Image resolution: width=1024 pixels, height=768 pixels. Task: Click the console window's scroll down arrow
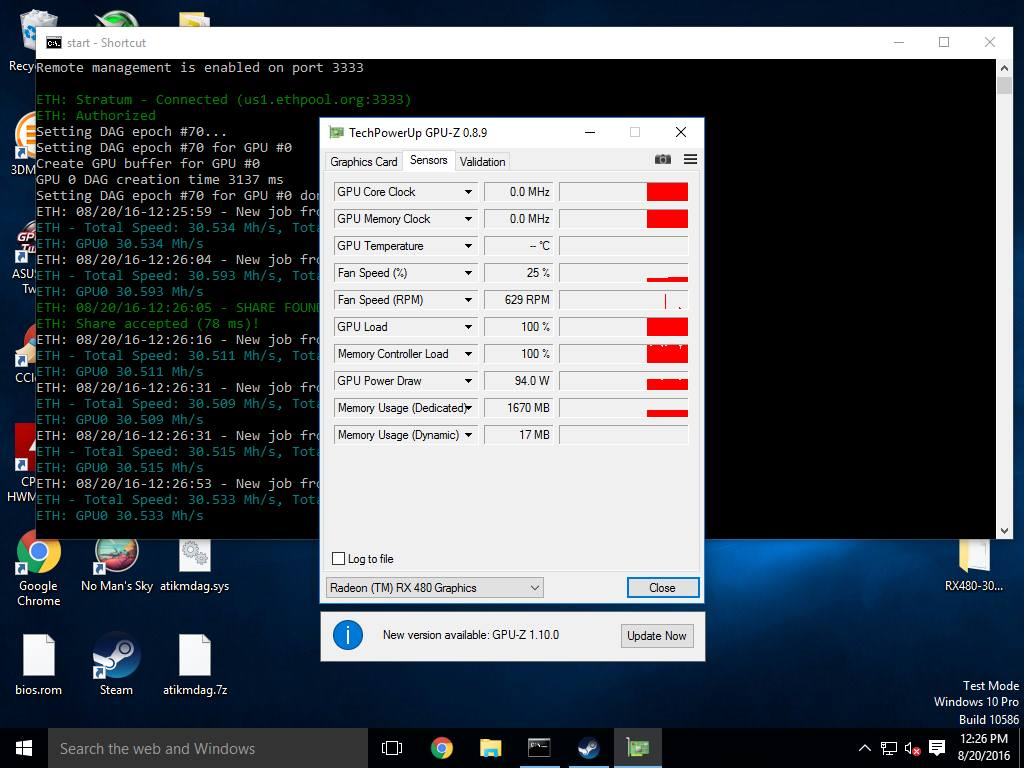point(1004,531)
